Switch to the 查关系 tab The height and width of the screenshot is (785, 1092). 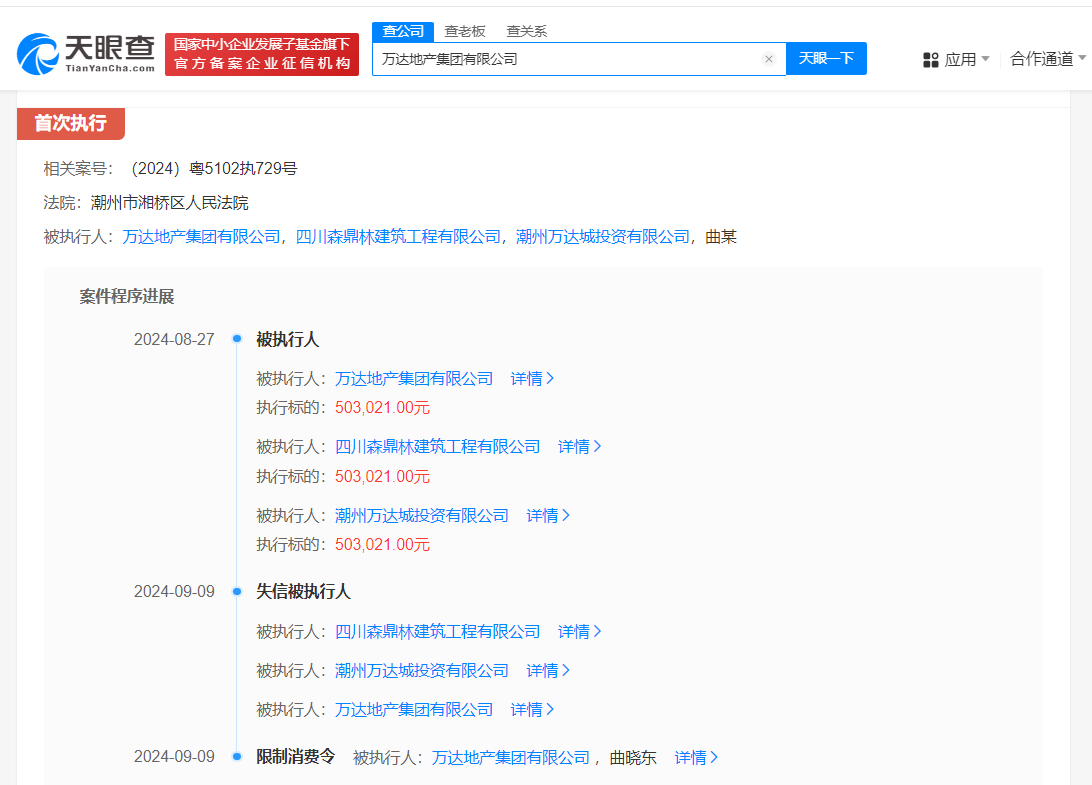[x=529, y=31]
